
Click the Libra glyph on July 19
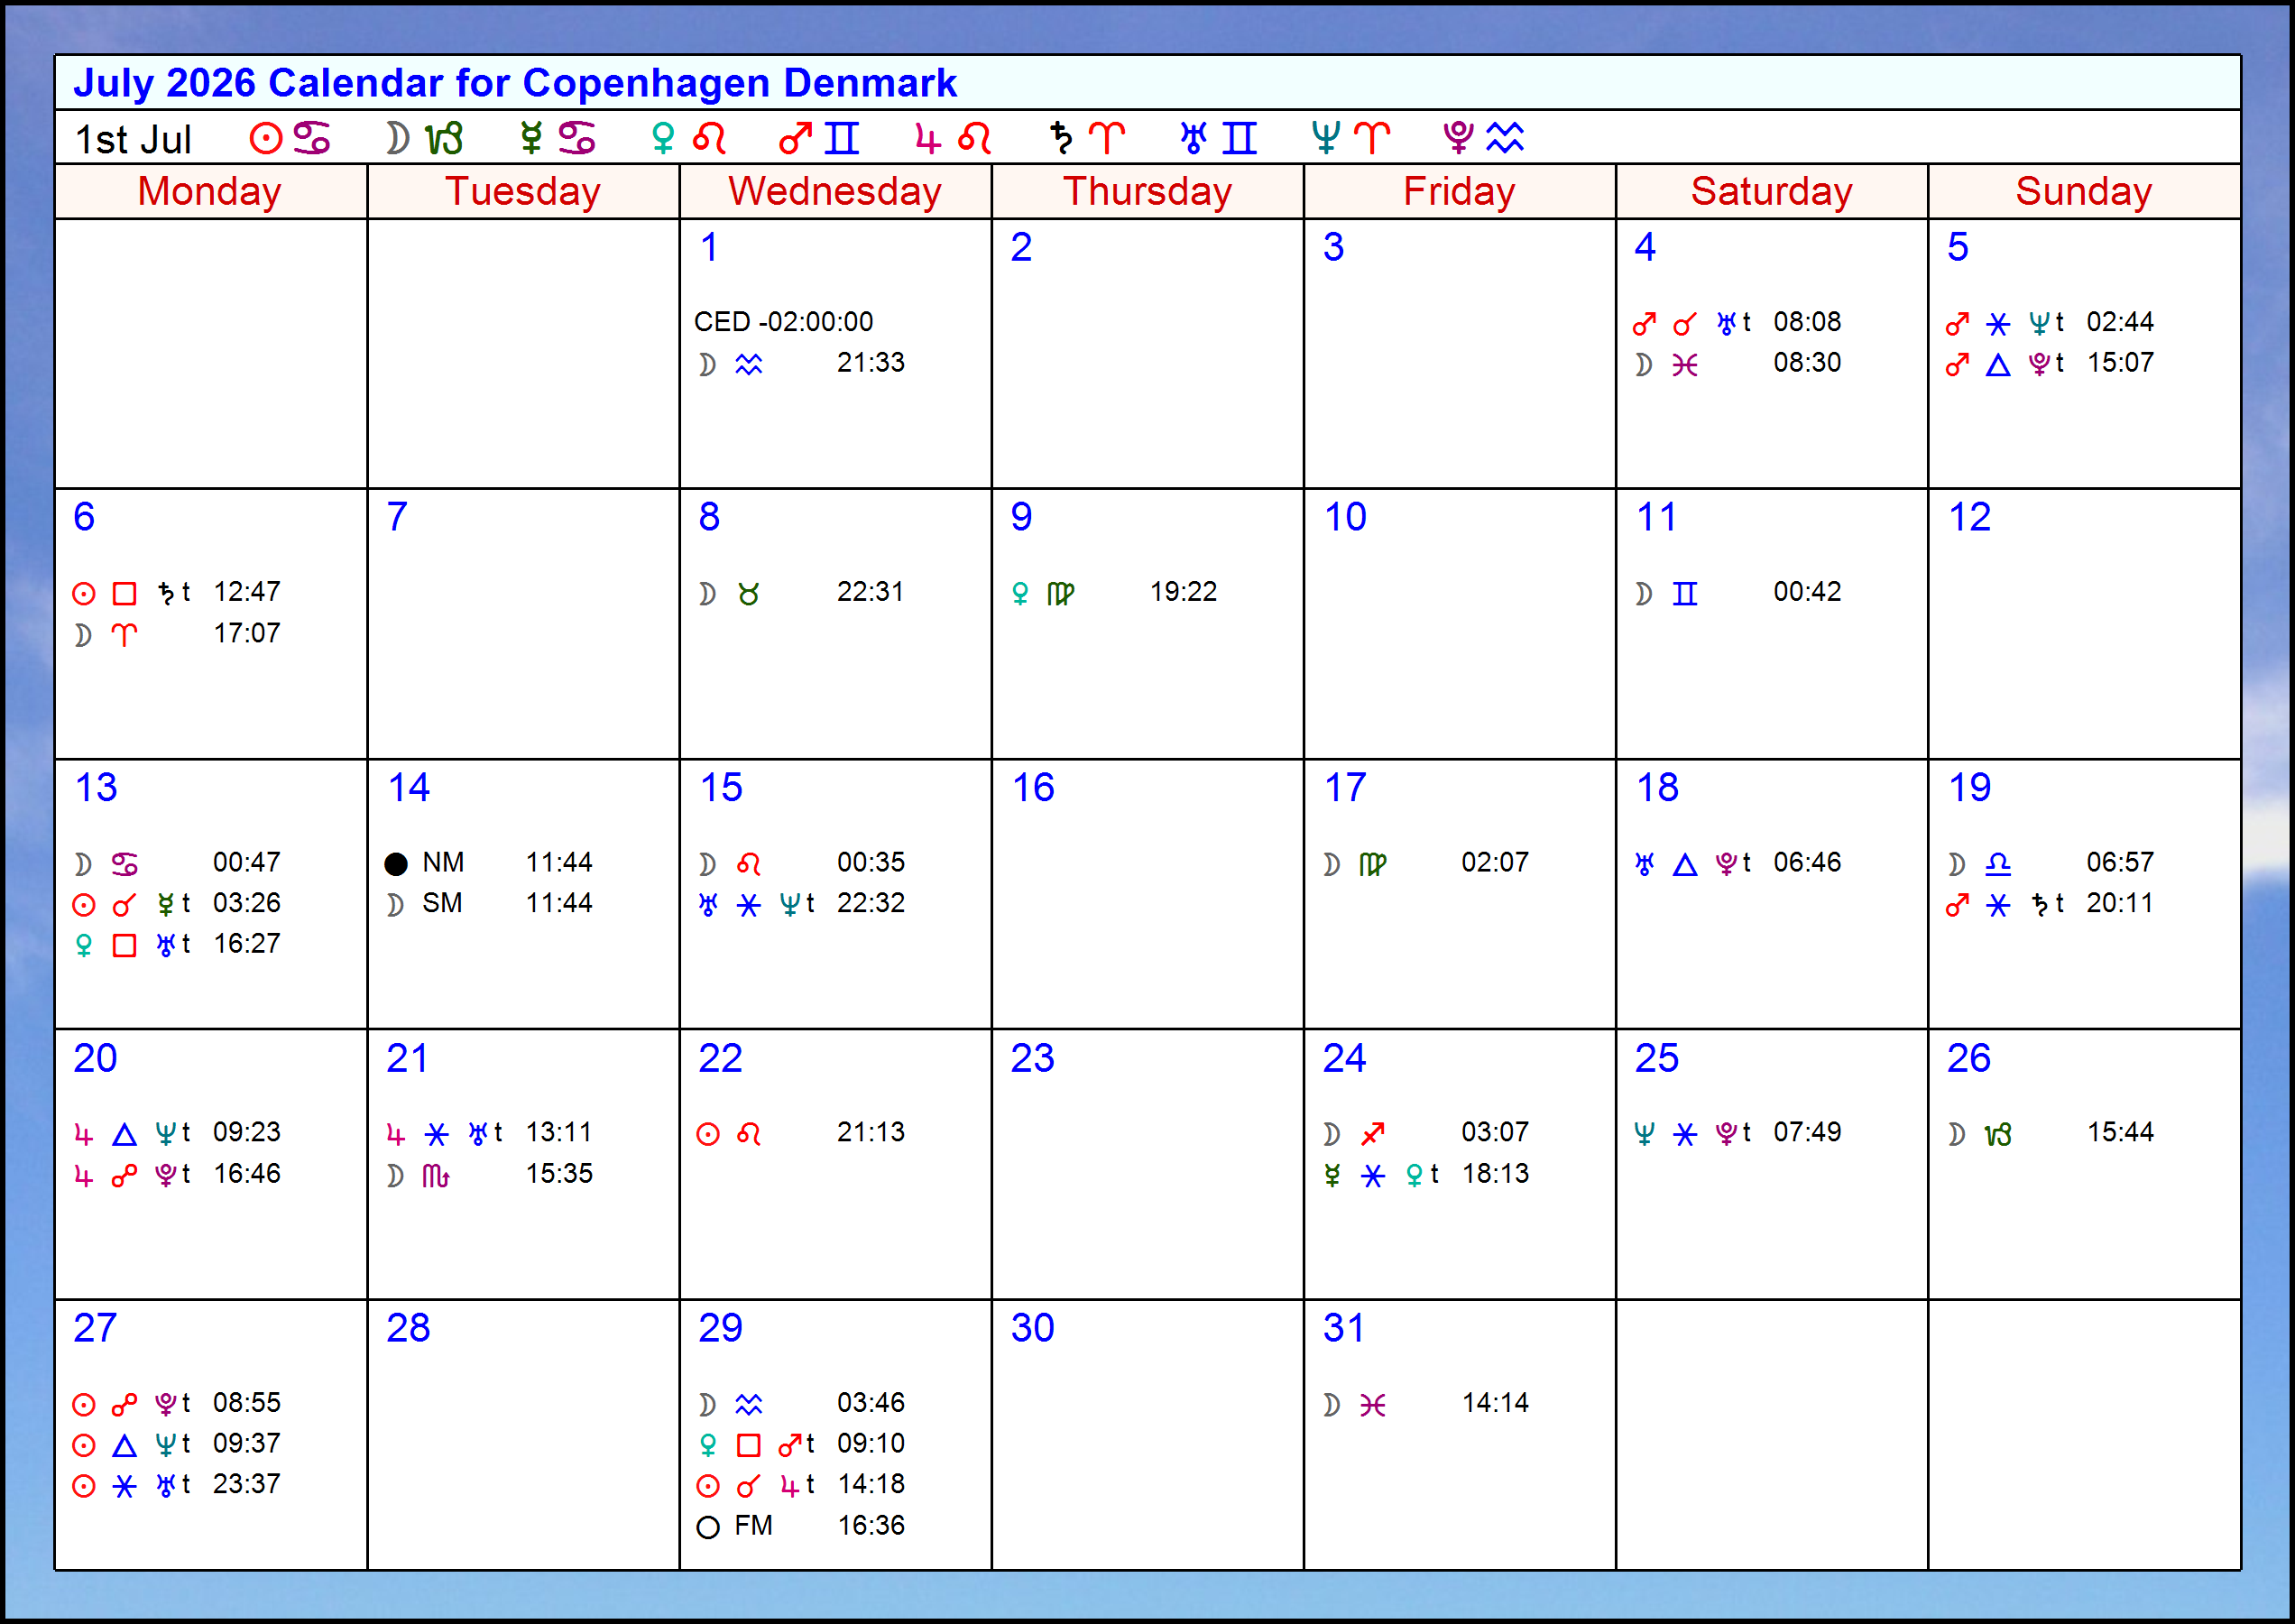click(1998, 864)
